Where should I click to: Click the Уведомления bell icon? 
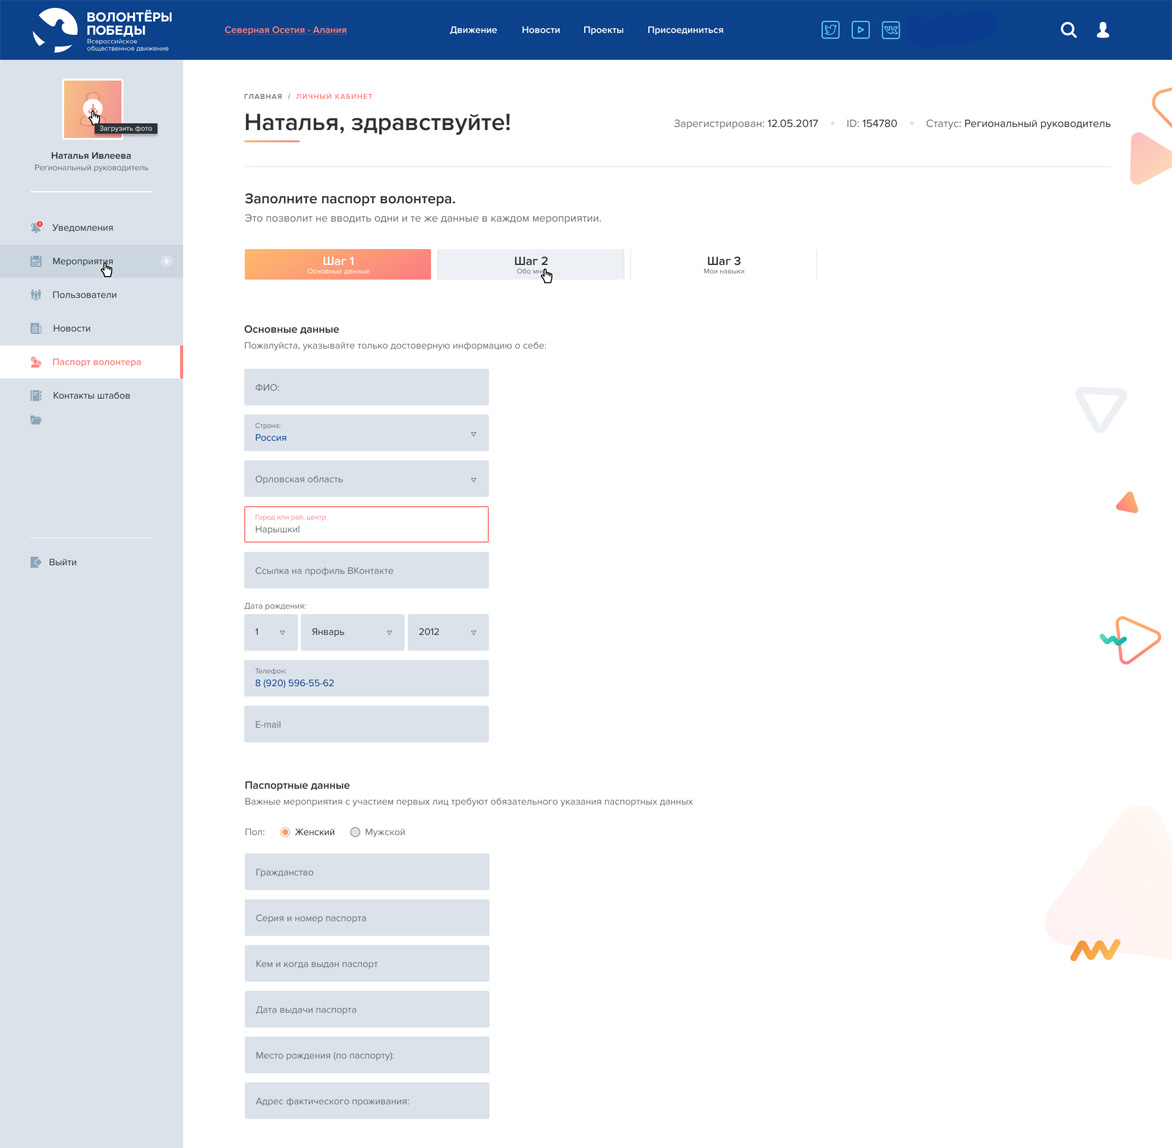click(x=36, y=228)
